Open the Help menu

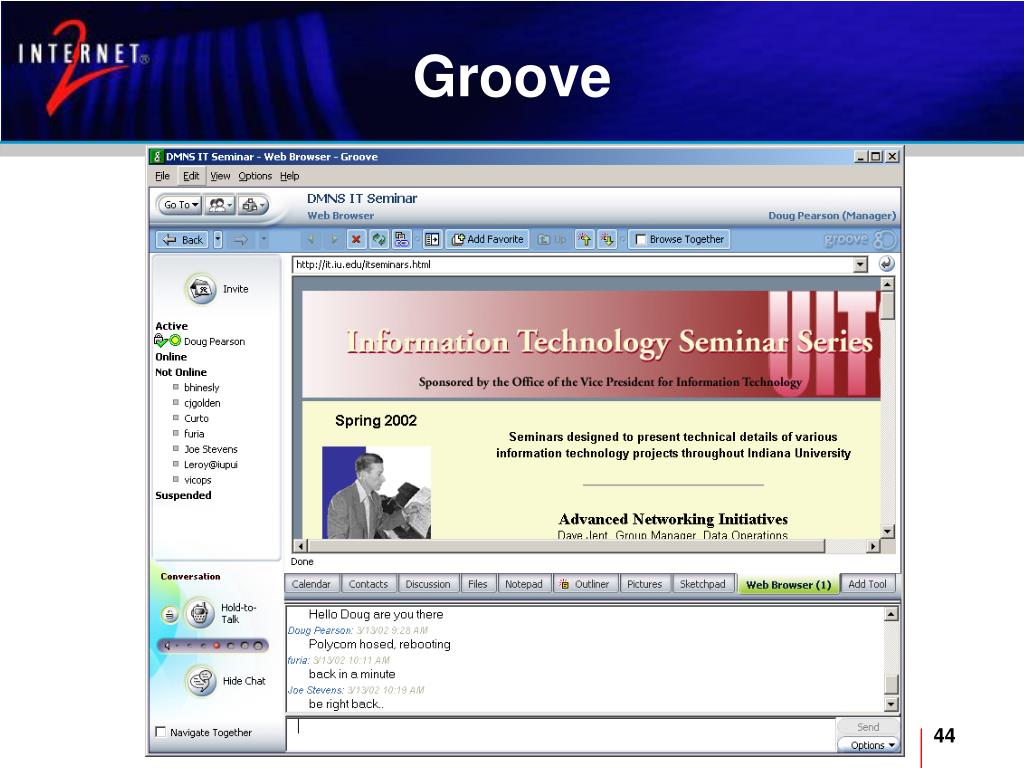click(x=289, y=176)
